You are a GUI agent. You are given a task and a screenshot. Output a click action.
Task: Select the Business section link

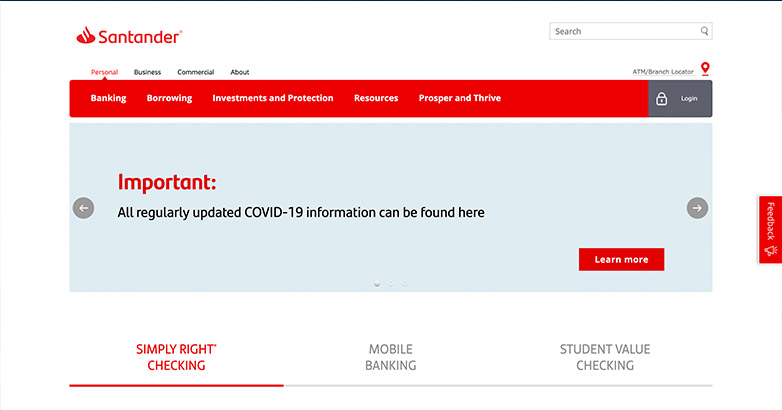click(148, 72)
